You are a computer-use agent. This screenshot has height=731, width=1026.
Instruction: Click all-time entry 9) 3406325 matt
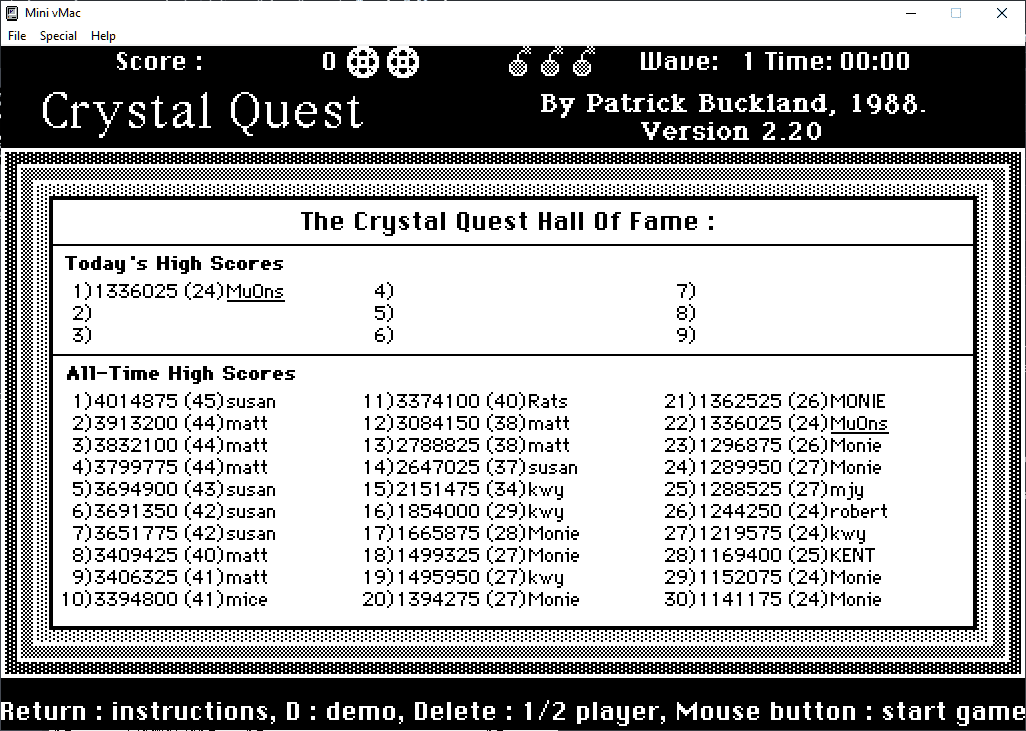170,577
